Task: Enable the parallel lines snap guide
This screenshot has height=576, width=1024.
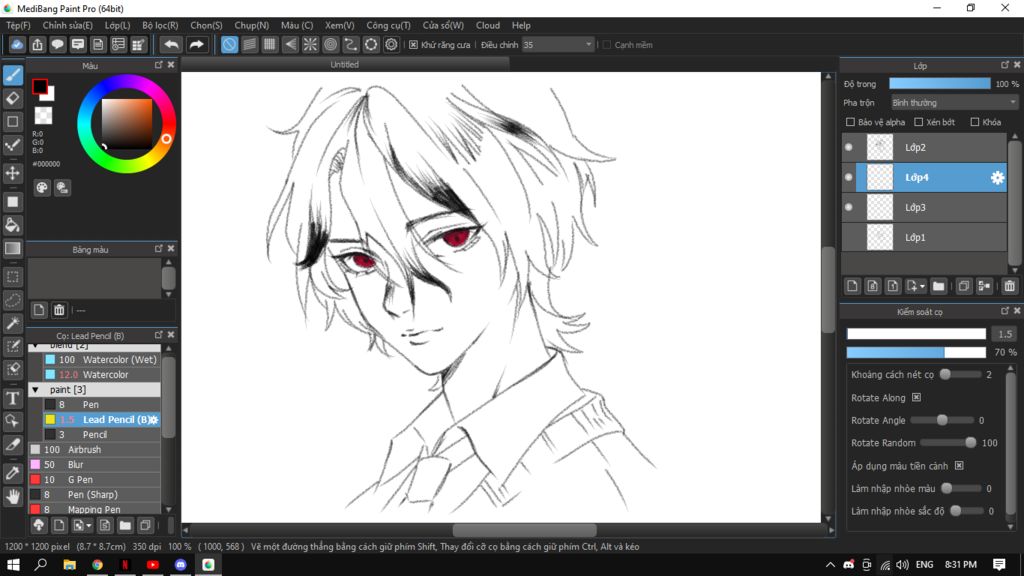Action: 249,44
